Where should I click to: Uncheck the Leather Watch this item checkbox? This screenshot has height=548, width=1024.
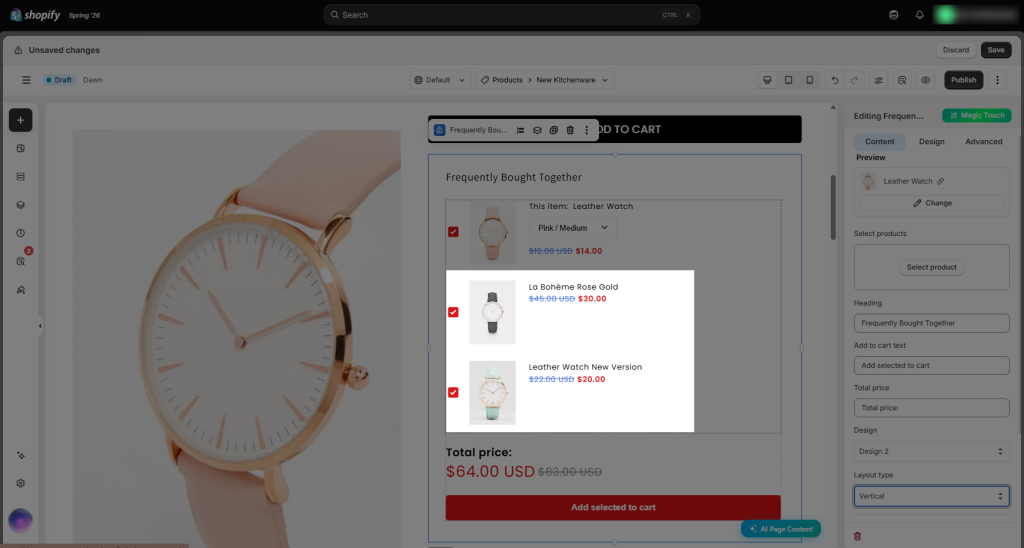point(453,232)
